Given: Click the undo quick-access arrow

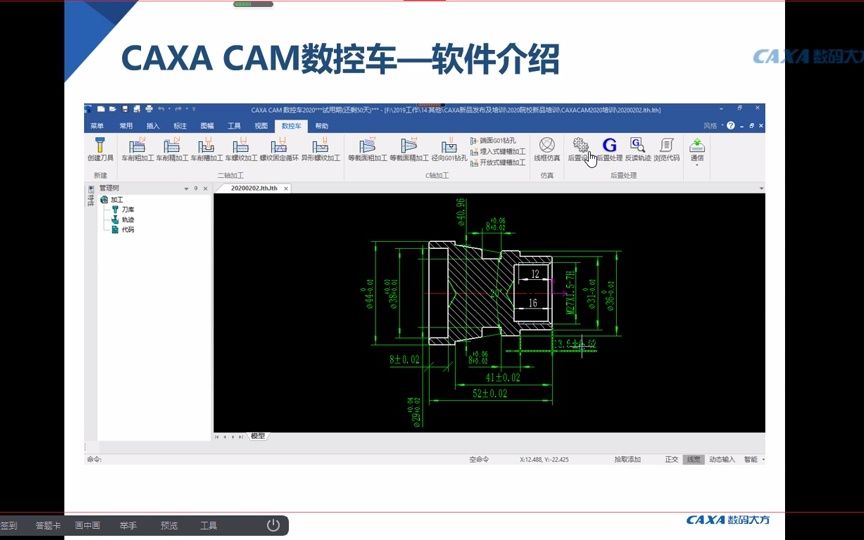Looking at the screenshot, I should [x=161, y=109].
